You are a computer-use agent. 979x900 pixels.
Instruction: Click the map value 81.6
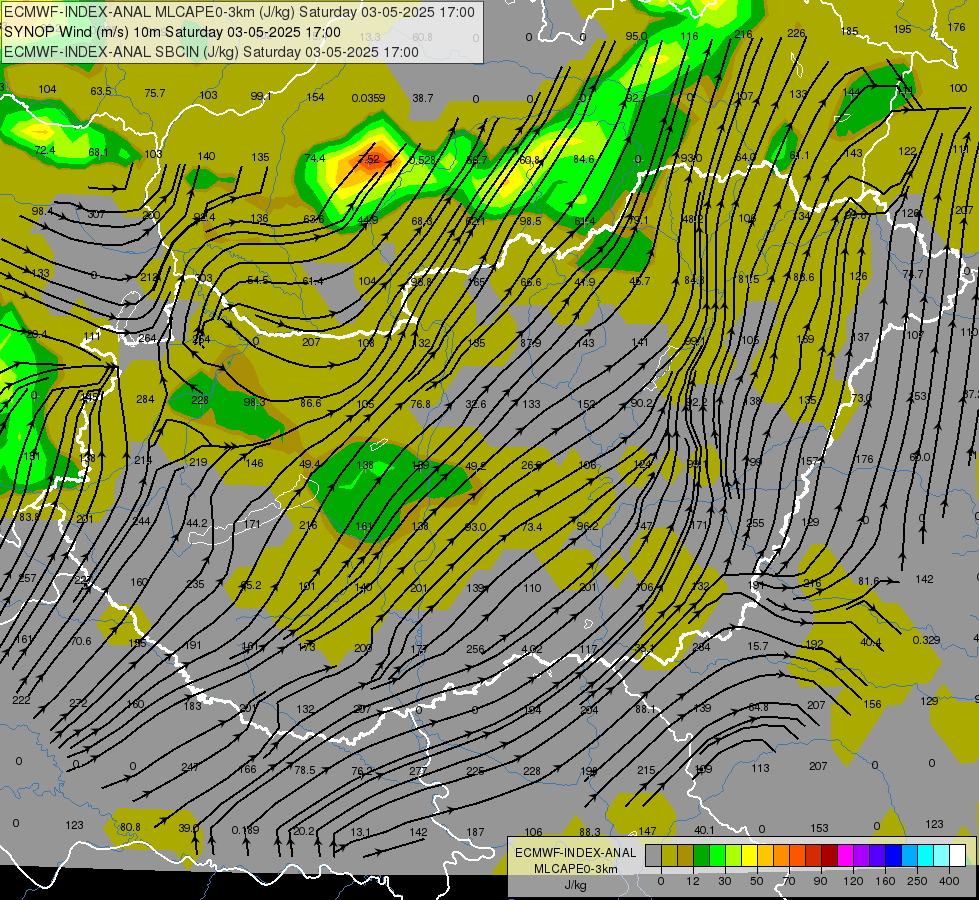point(868,581)
